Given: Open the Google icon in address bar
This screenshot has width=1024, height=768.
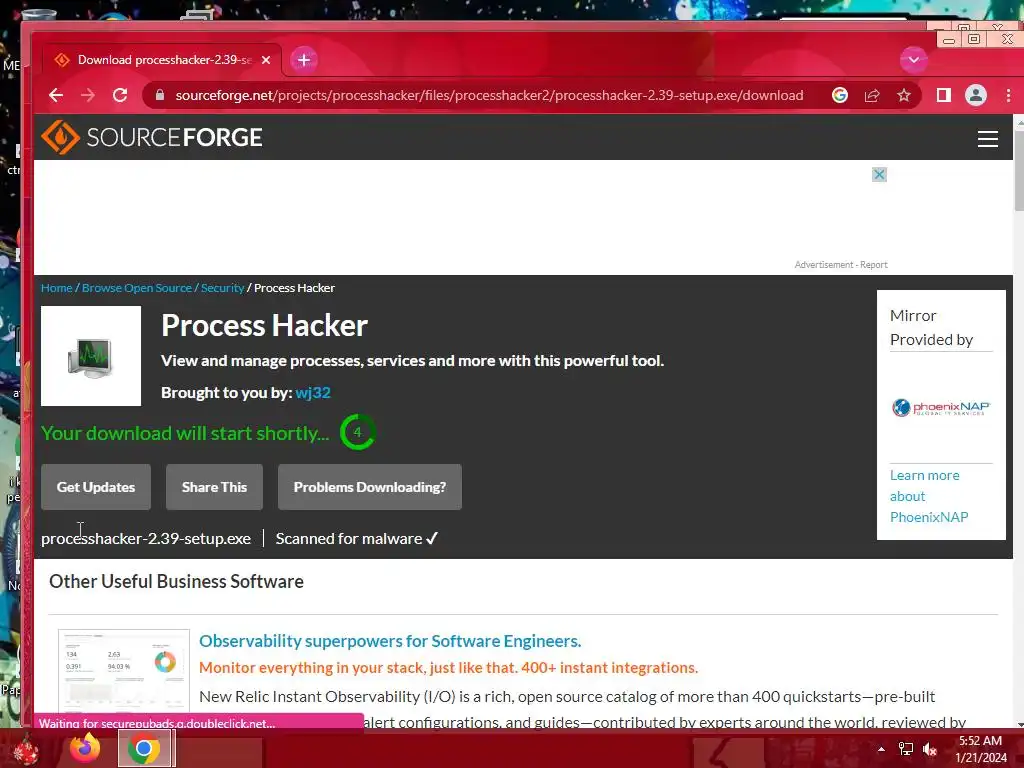Looking at the screenshot, I should [840, 95].
